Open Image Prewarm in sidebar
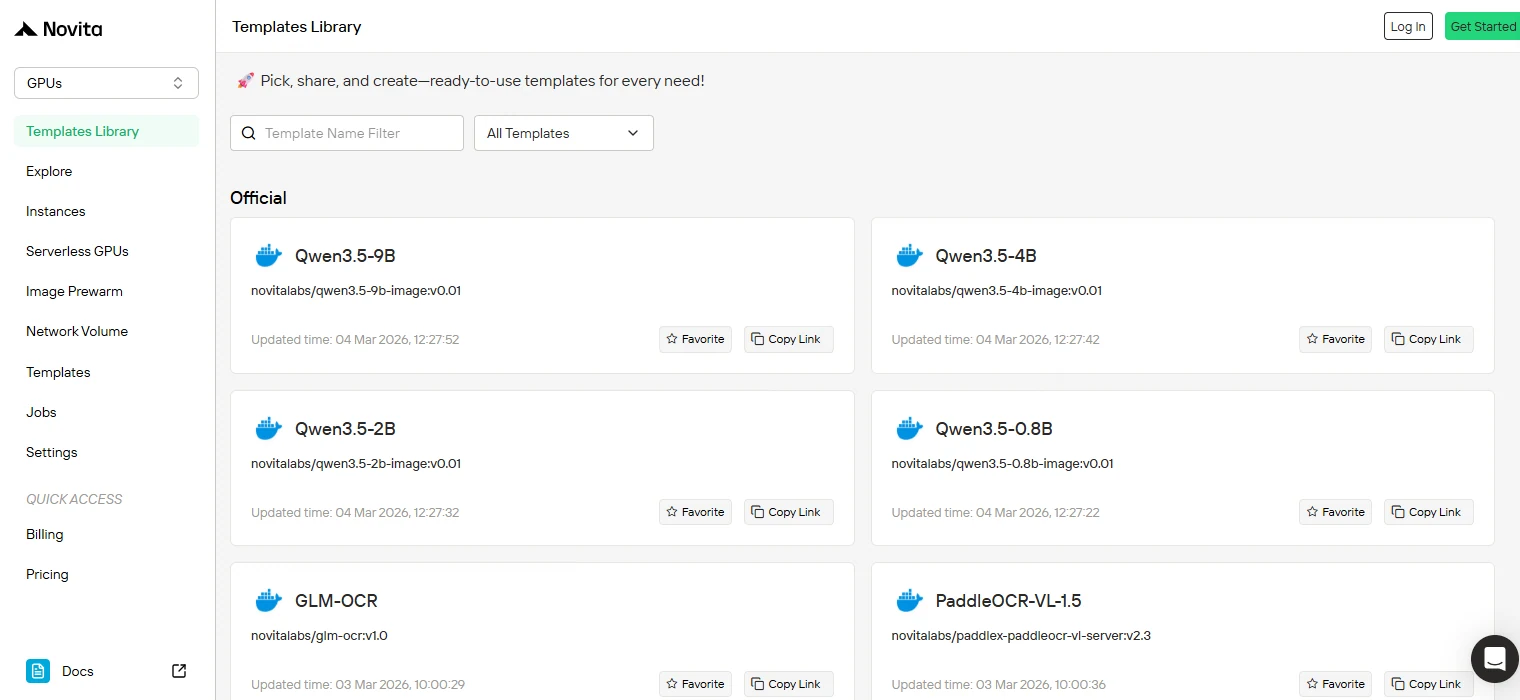Image resolution: width=1520 pixels, height=700 pixels. (74, 291)
